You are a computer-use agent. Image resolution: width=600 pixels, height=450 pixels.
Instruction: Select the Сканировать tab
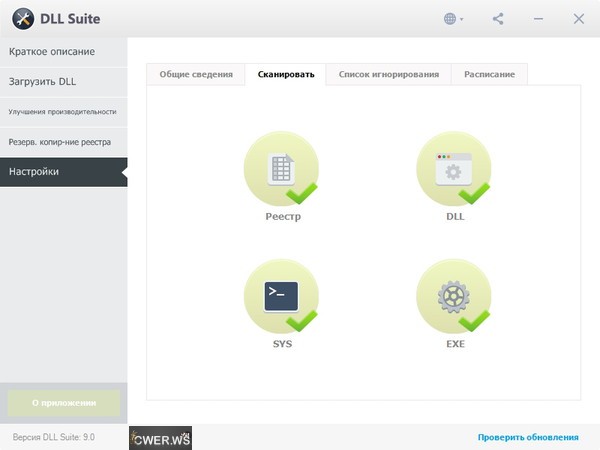[285, 74]
